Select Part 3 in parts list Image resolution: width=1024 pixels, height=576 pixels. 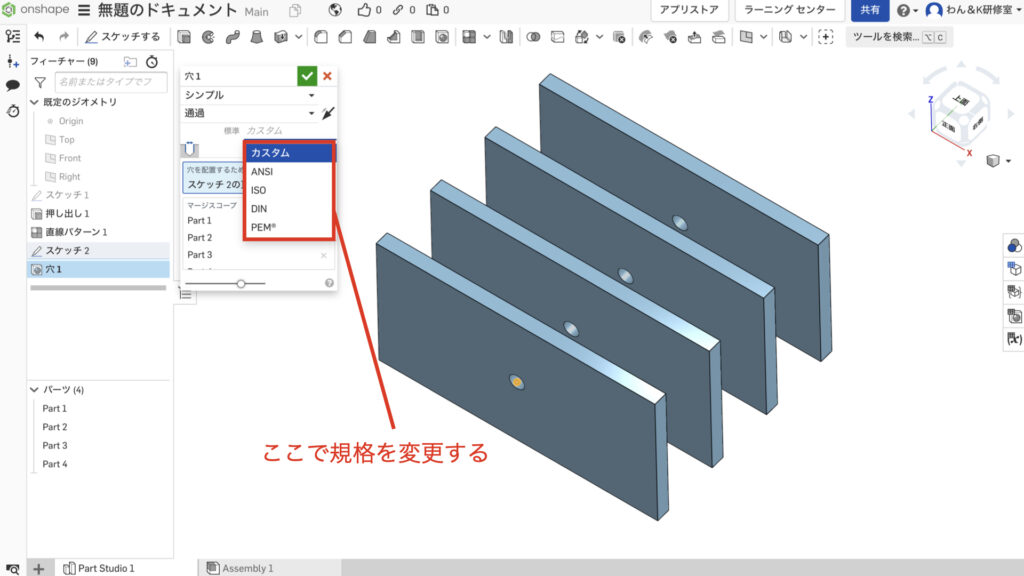coord(55,445)
